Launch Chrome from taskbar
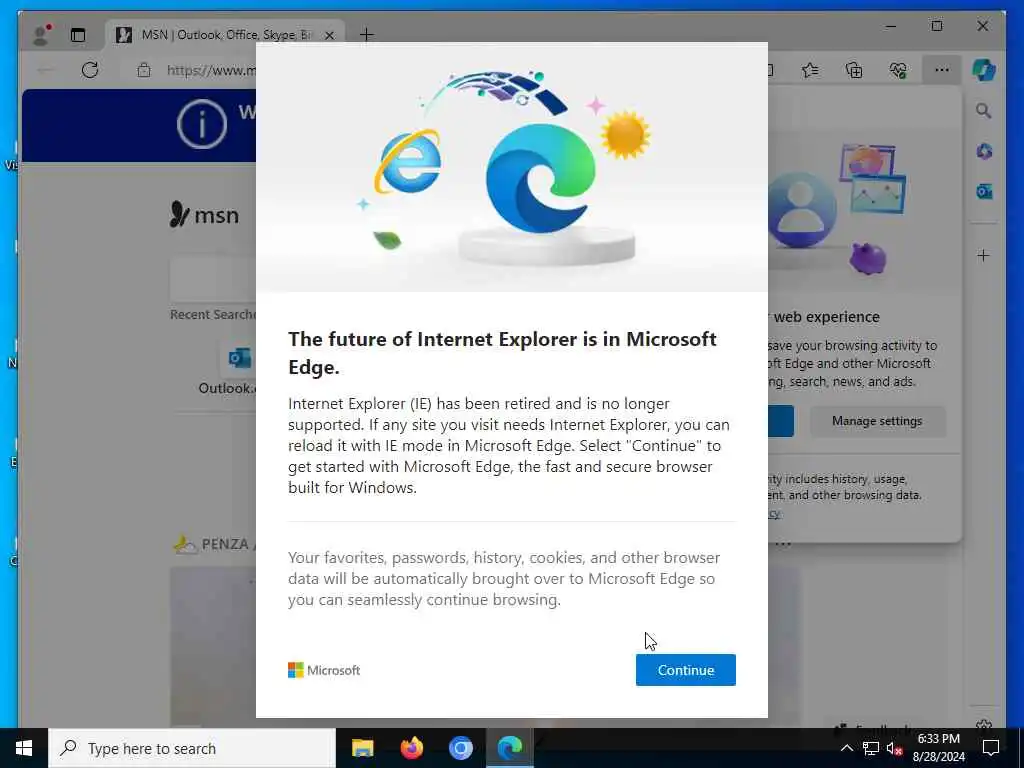 (x=460, y=748)
